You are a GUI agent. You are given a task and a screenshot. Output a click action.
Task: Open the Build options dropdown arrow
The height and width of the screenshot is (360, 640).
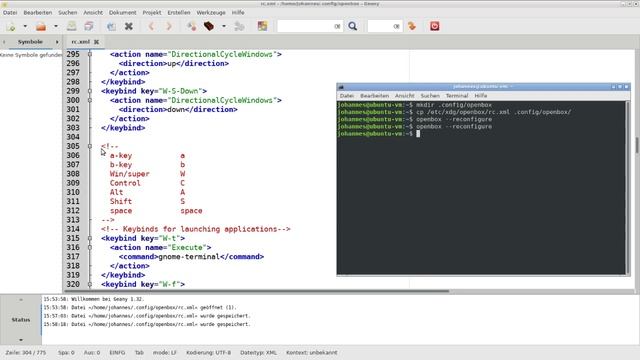[x=224, y=27]
